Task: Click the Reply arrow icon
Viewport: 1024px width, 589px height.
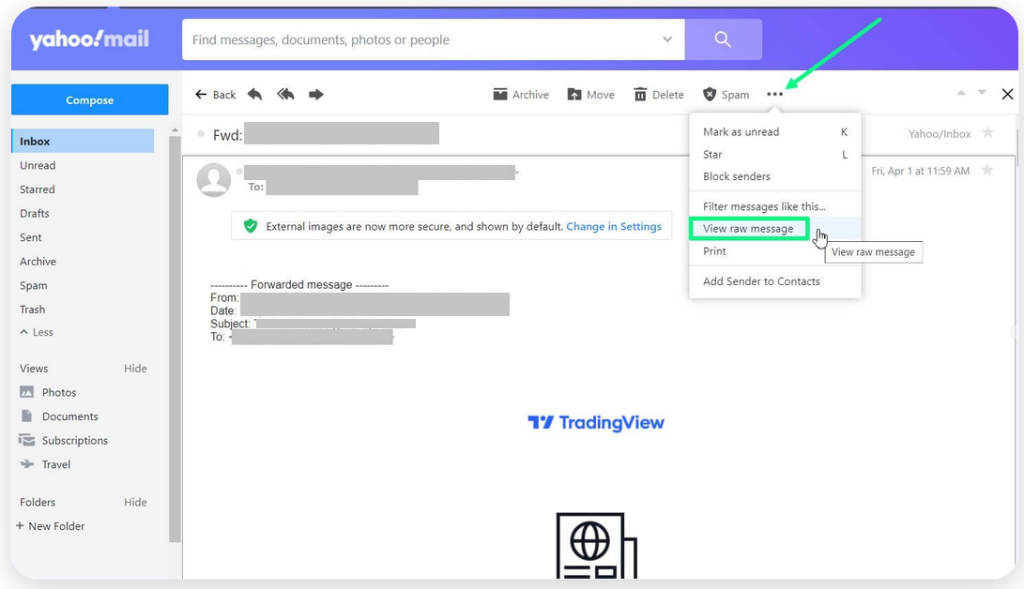Action: (x=255, y=94)
